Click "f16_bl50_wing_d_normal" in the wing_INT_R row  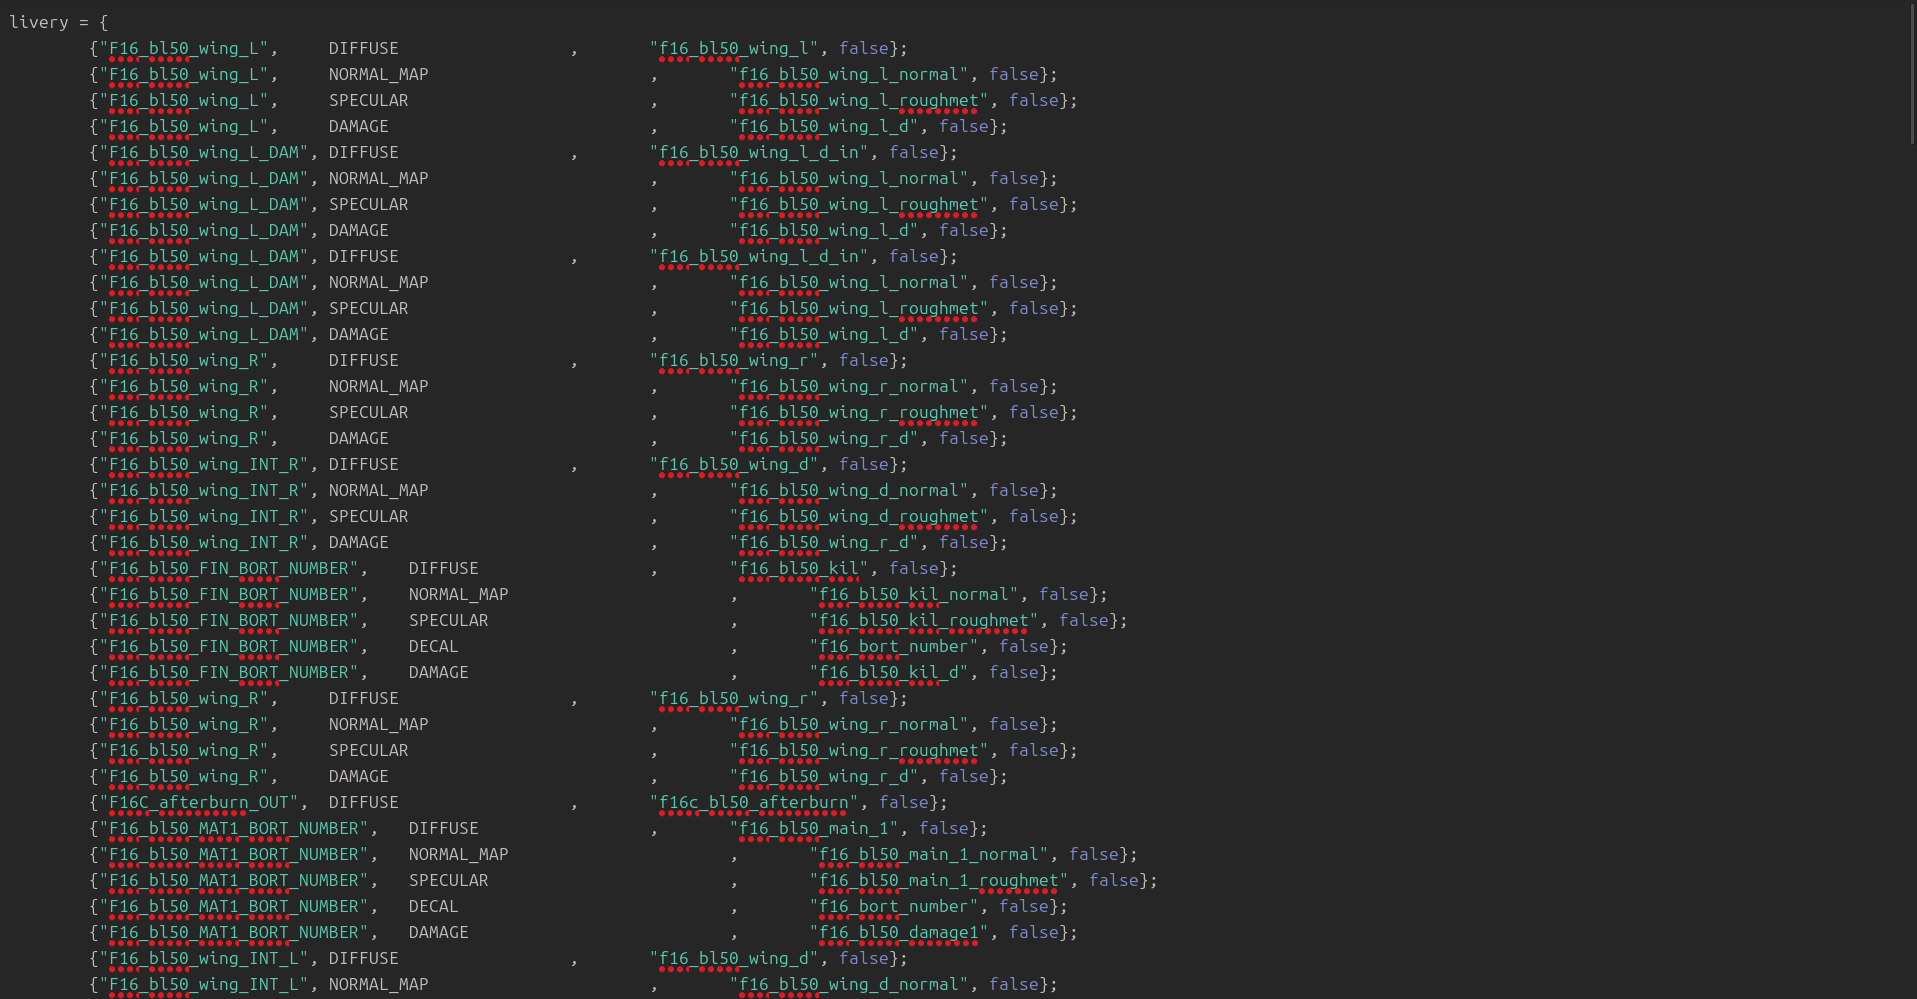coord(849,490)
